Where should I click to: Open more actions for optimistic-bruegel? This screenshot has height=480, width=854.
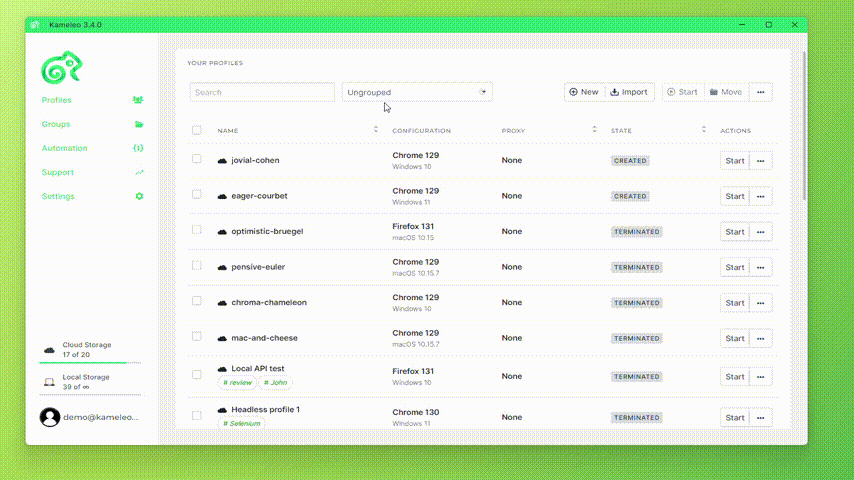click(761, 232)
